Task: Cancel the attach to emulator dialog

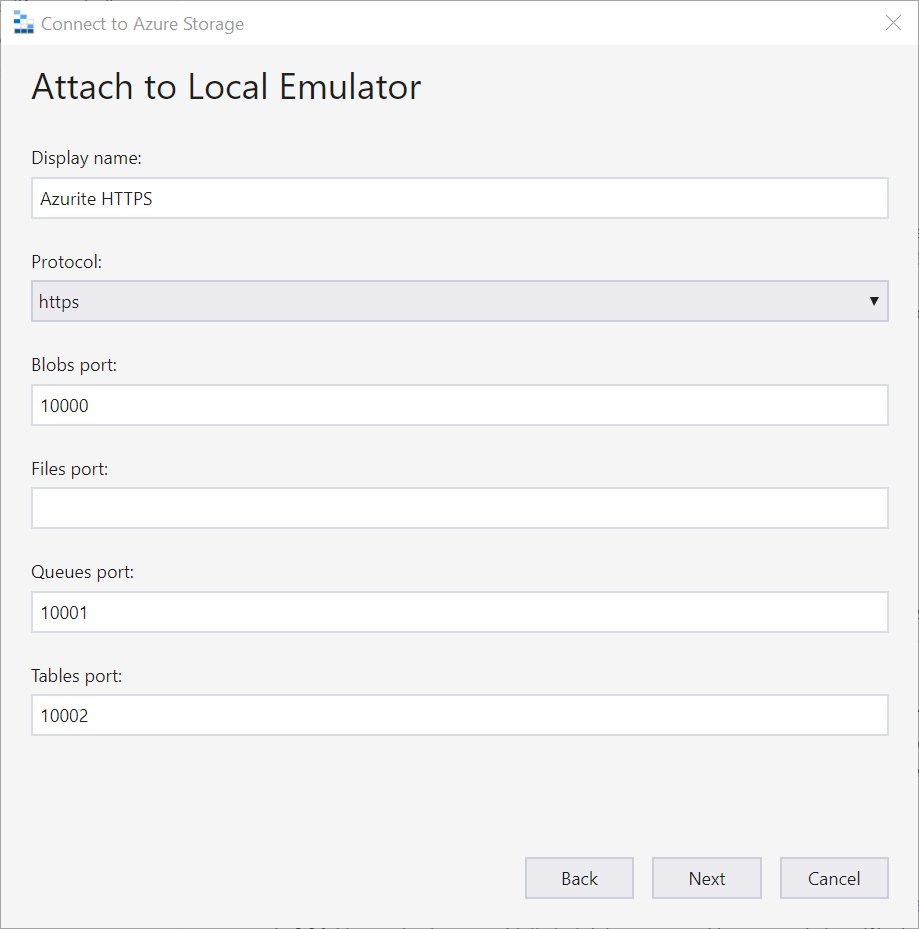Action: tap(834, 878)
